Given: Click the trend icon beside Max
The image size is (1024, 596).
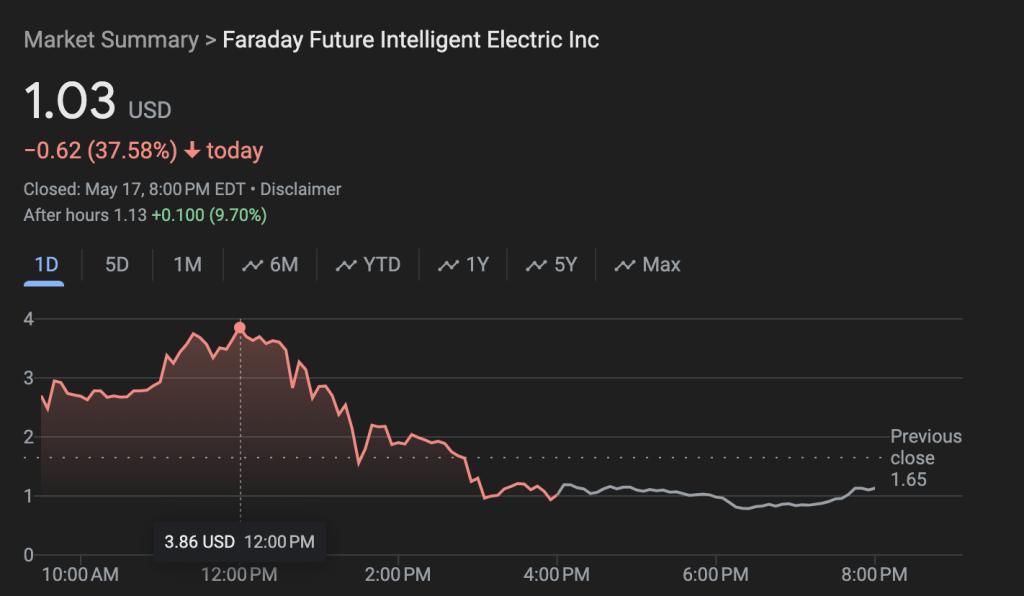Looking at the screenshot, I should click(x=625, y=265).
